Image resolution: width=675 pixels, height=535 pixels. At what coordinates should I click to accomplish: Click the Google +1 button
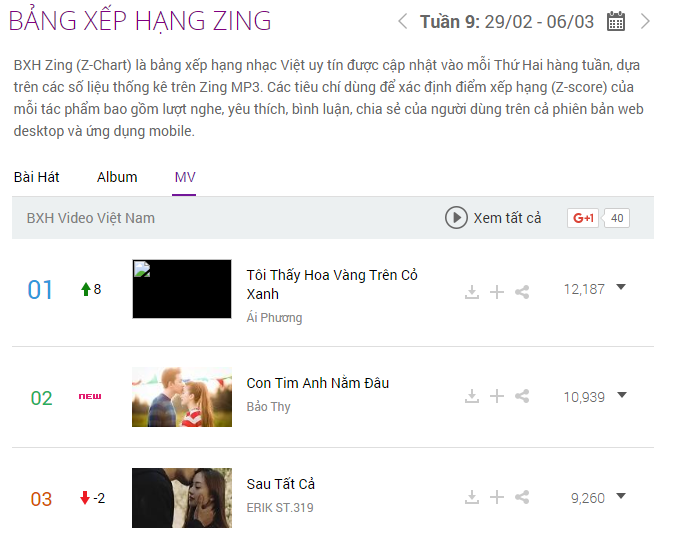tap(582, 218)
